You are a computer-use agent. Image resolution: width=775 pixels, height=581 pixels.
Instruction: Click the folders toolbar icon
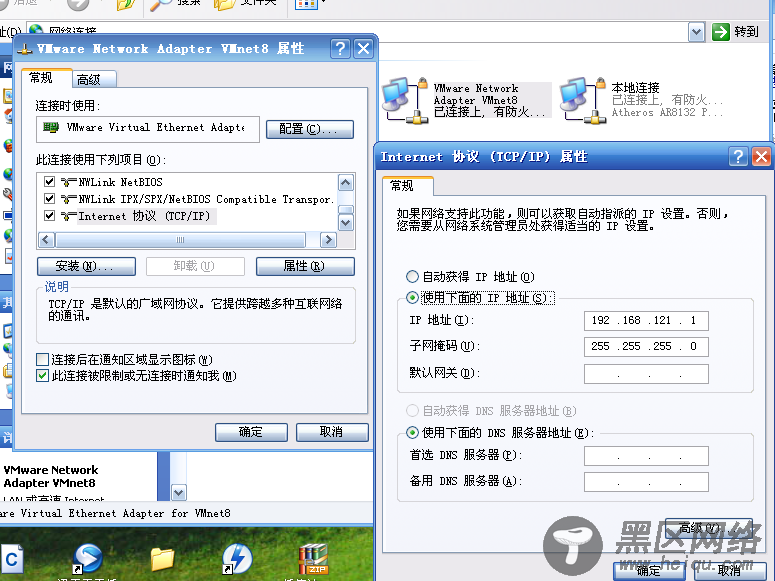point(224,5)
